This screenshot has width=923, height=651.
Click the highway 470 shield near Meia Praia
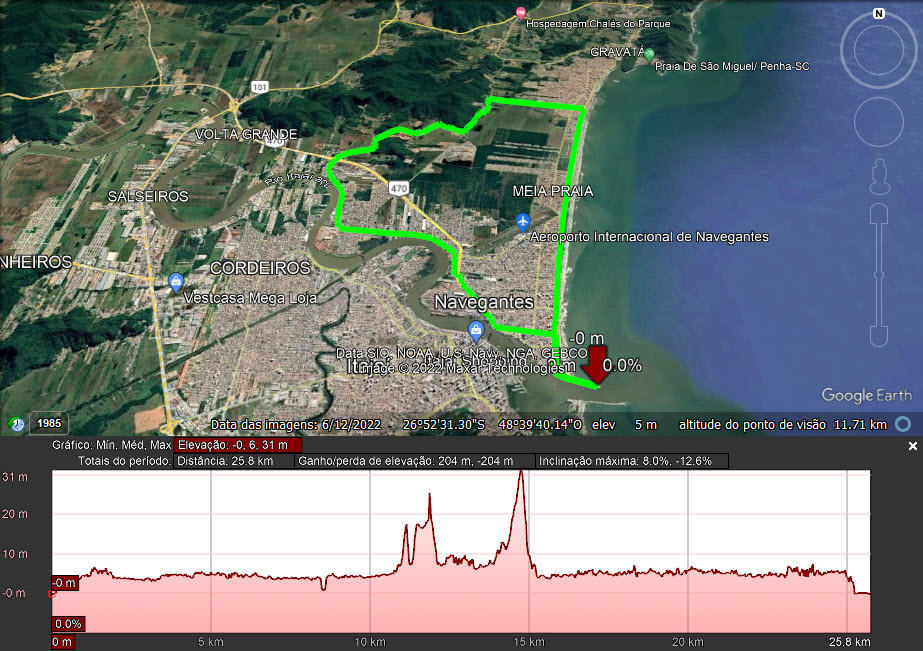click(399, 188)
